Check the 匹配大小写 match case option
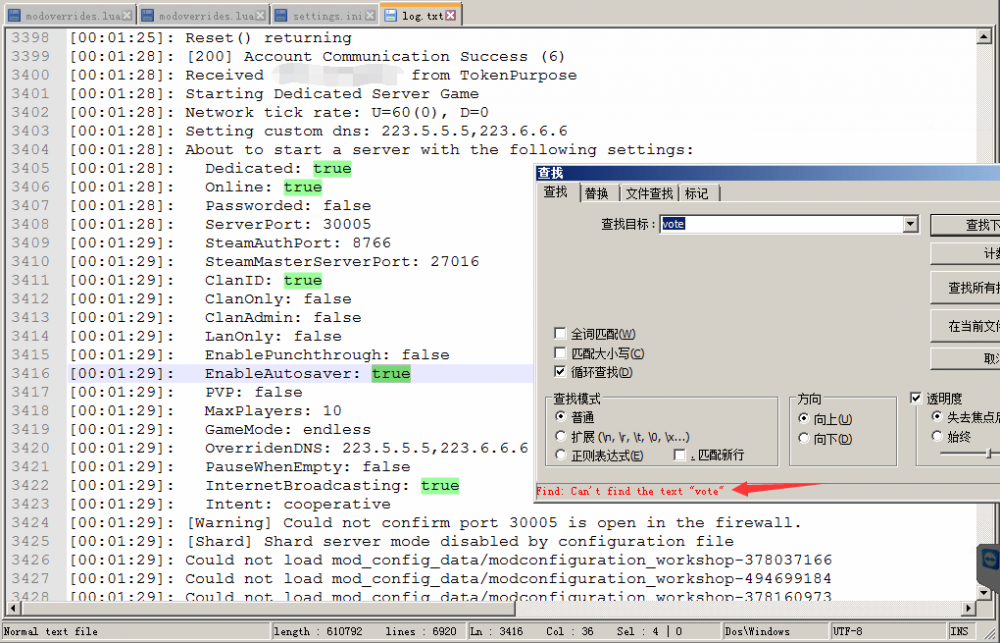The image size is (1000, 643). (561, 353)
